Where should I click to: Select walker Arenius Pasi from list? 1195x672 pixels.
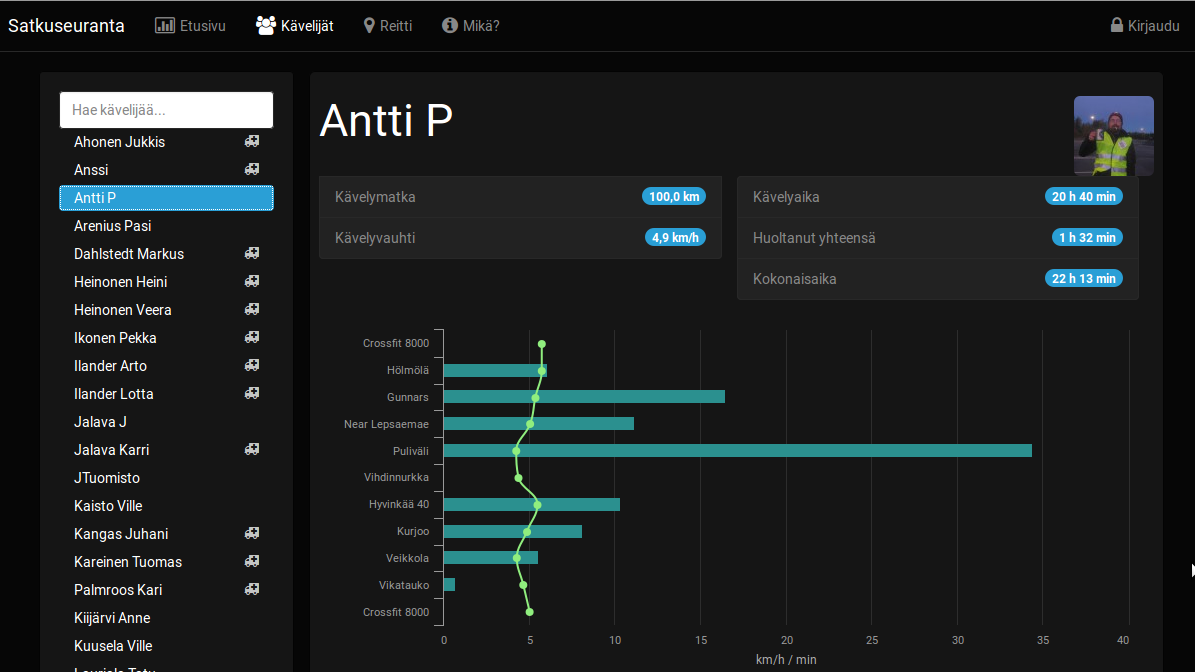pyautogui.click(x=112, y=226)
